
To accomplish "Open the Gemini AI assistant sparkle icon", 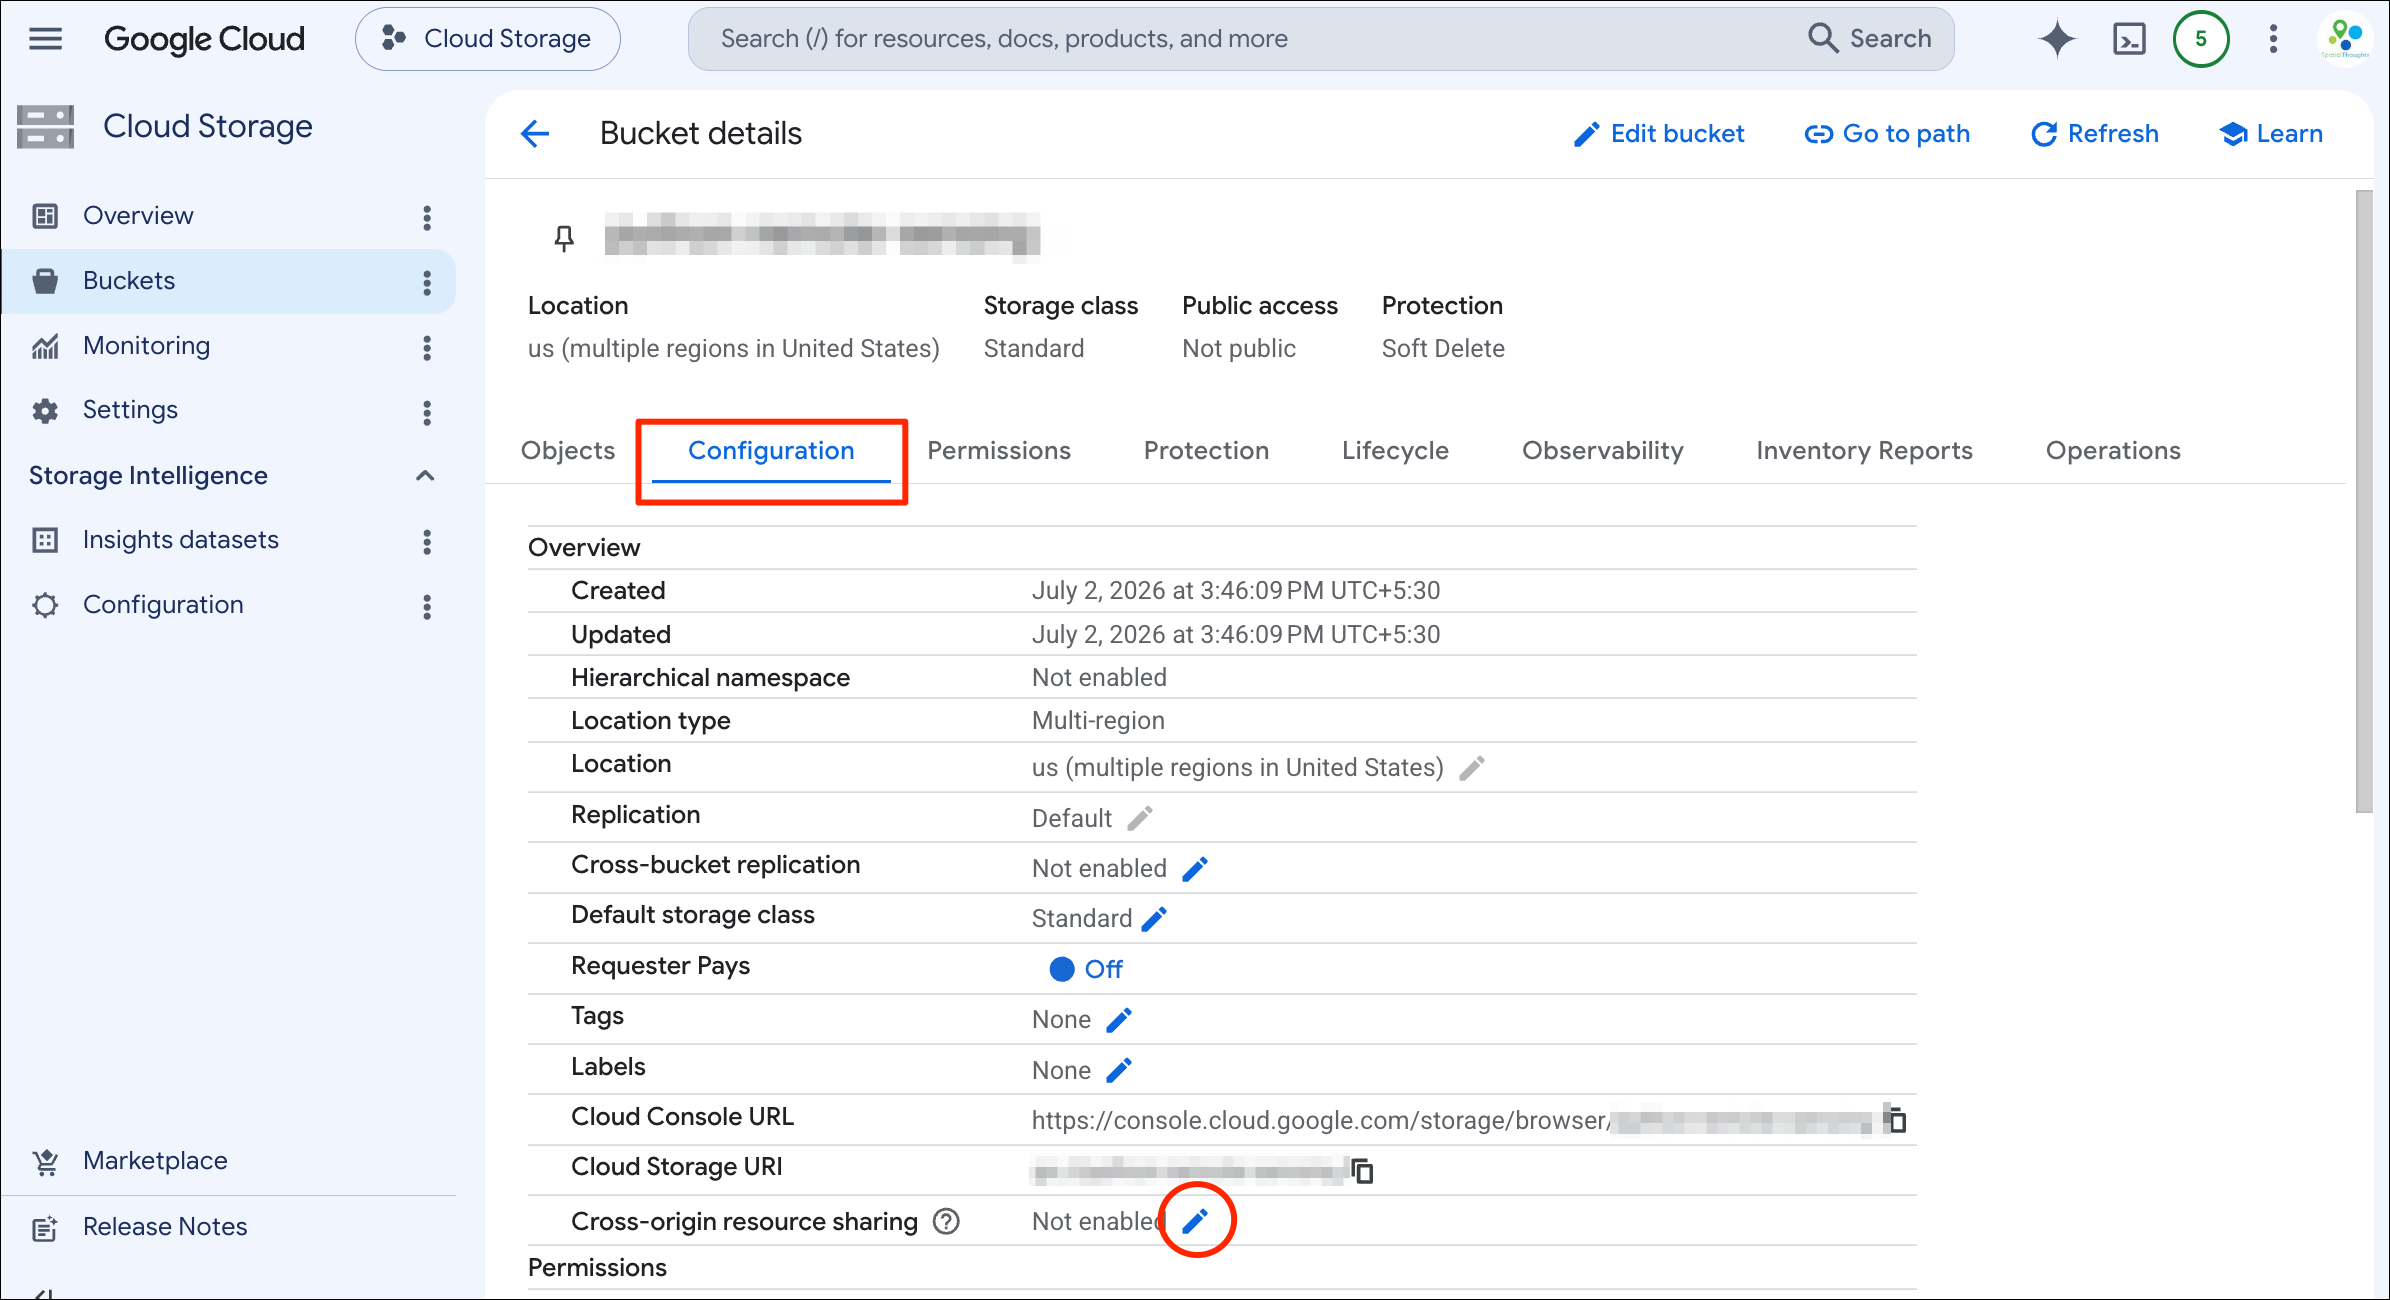I will coord(2056,39).
